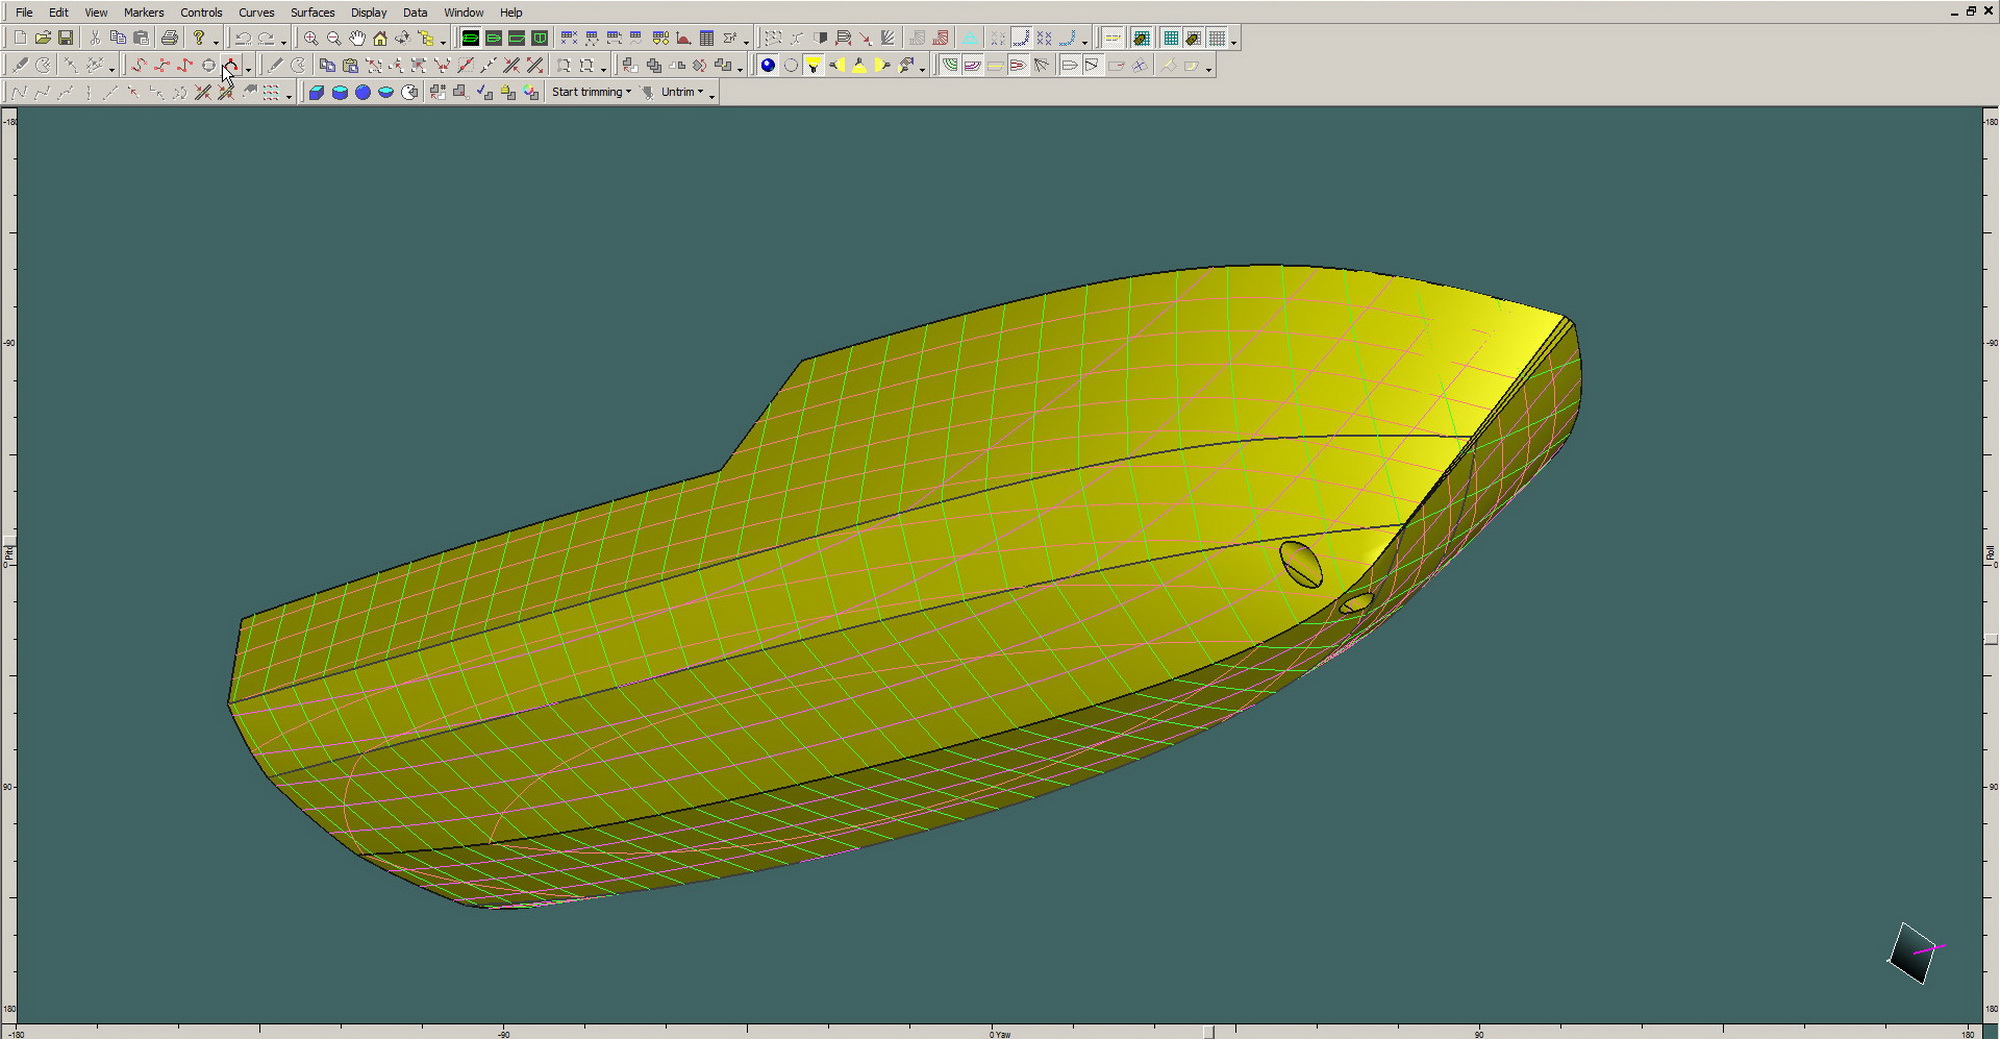
Task: Click the large bow thruster opening on hull
Action: (1301, 565)
